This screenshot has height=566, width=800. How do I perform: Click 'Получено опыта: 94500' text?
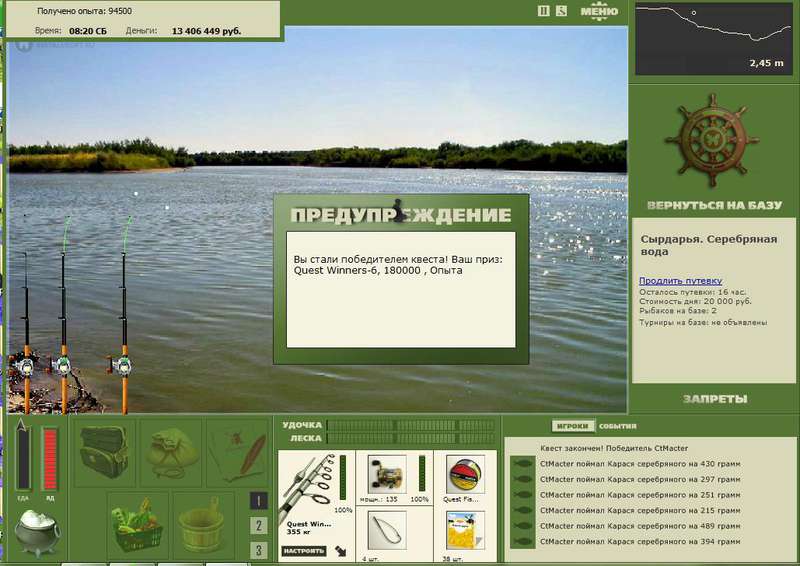pyautogui.click(x=84, y=11)
